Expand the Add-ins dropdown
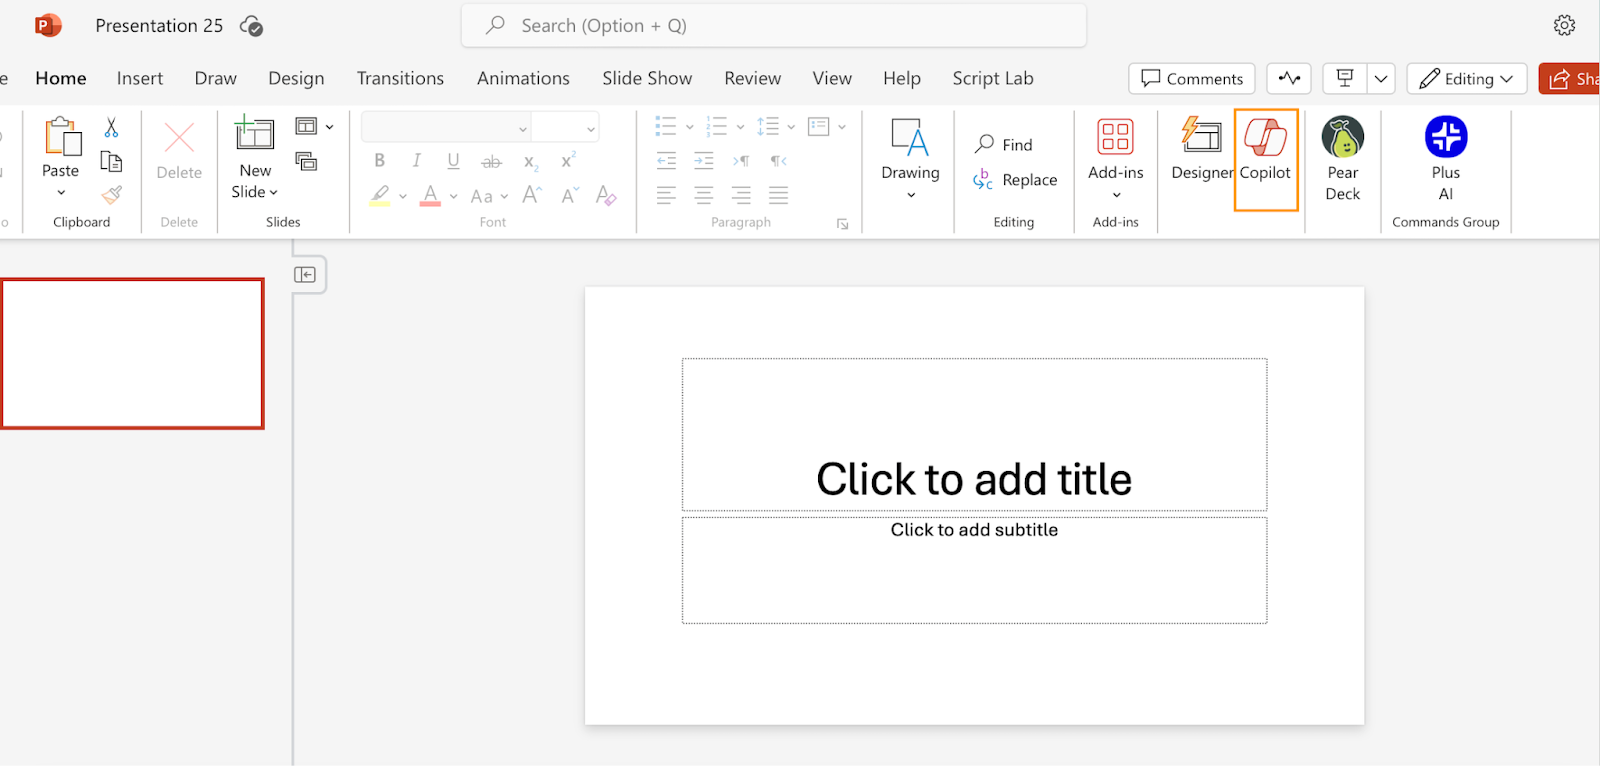 click(x=1116, y=195)
